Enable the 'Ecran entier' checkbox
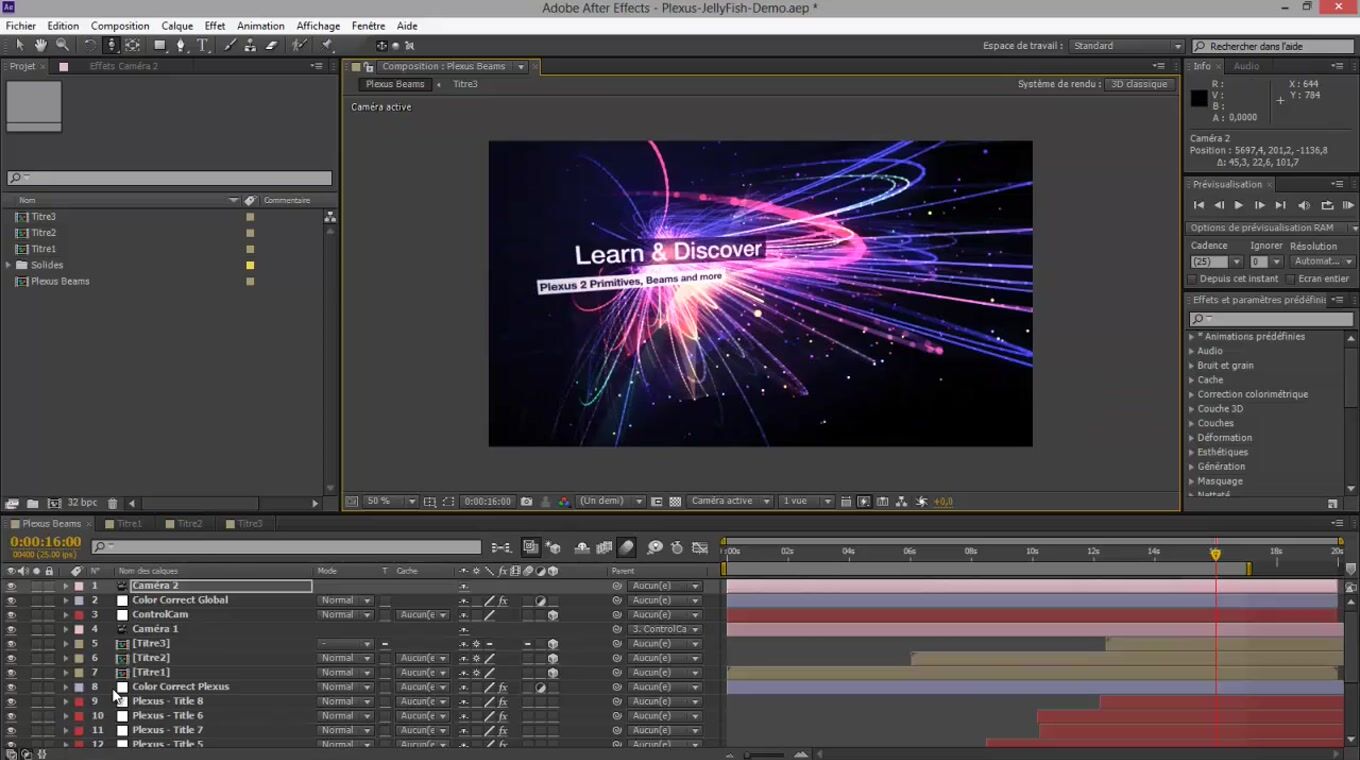 point(1290,279)
